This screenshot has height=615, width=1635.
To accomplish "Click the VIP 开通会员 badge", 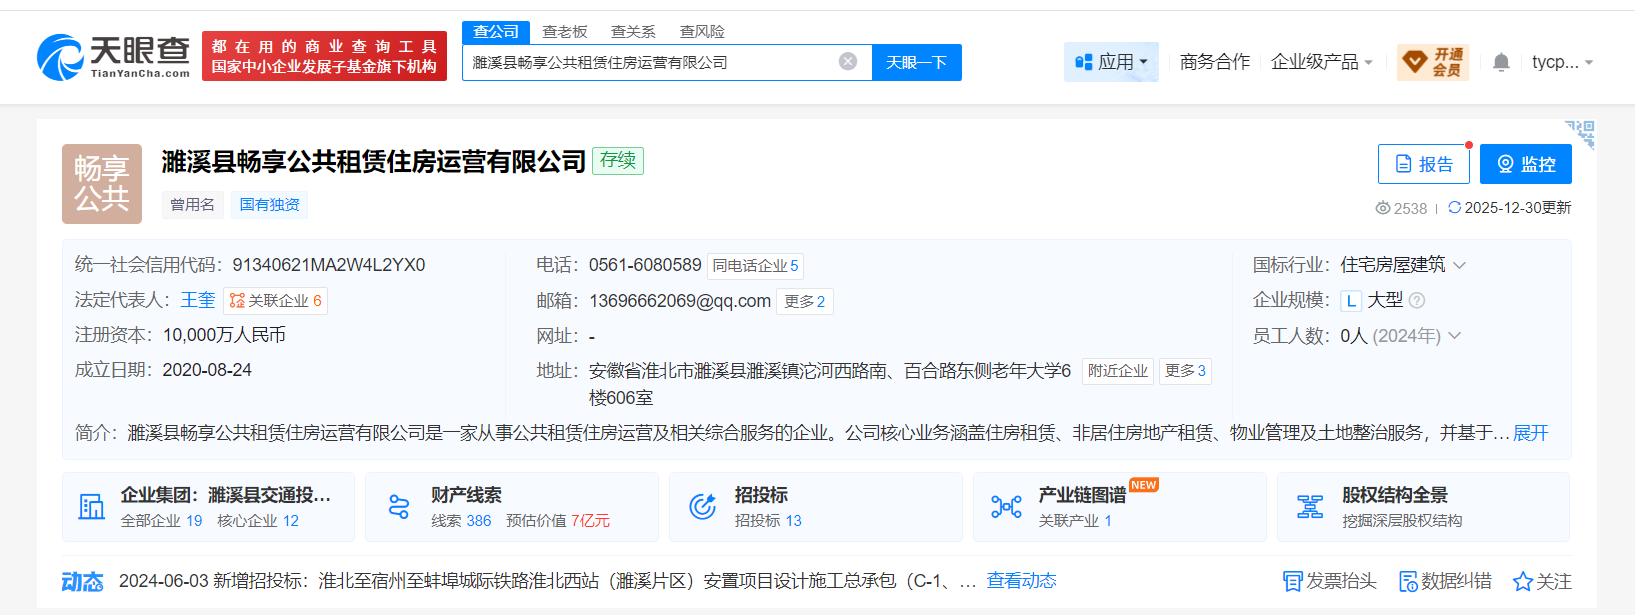I will pos(1433,62).
